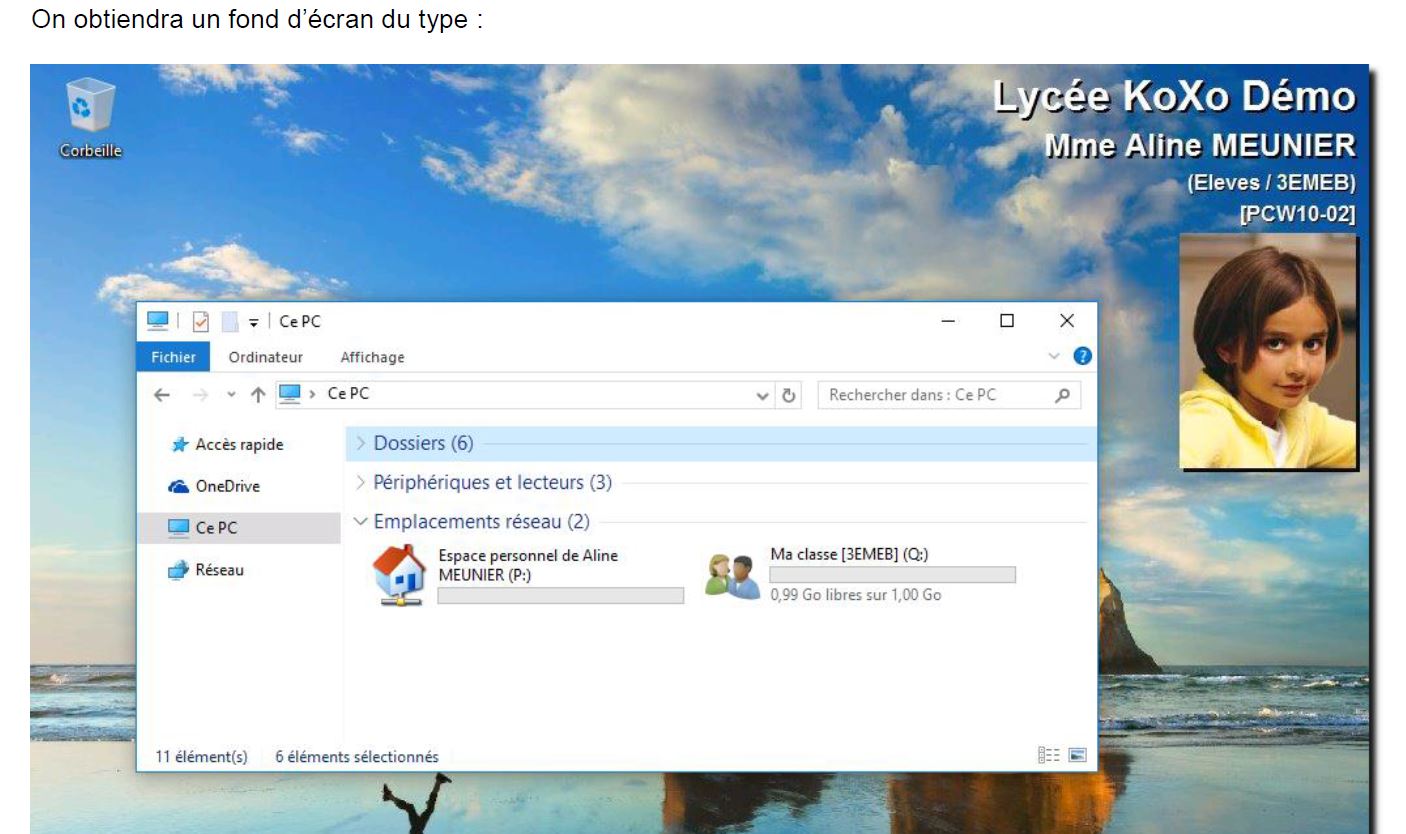The height and width of the screenshot is (834, 1406).
Task: Expand the ribbon with the chevron
Action: [1053, 356]
